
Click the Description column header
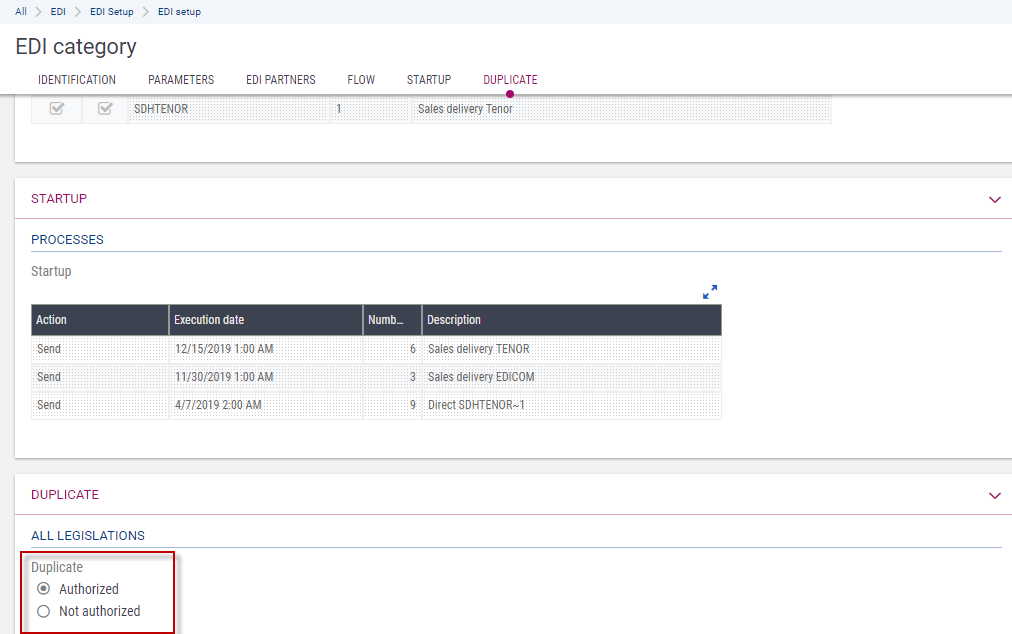coord(570,320)
